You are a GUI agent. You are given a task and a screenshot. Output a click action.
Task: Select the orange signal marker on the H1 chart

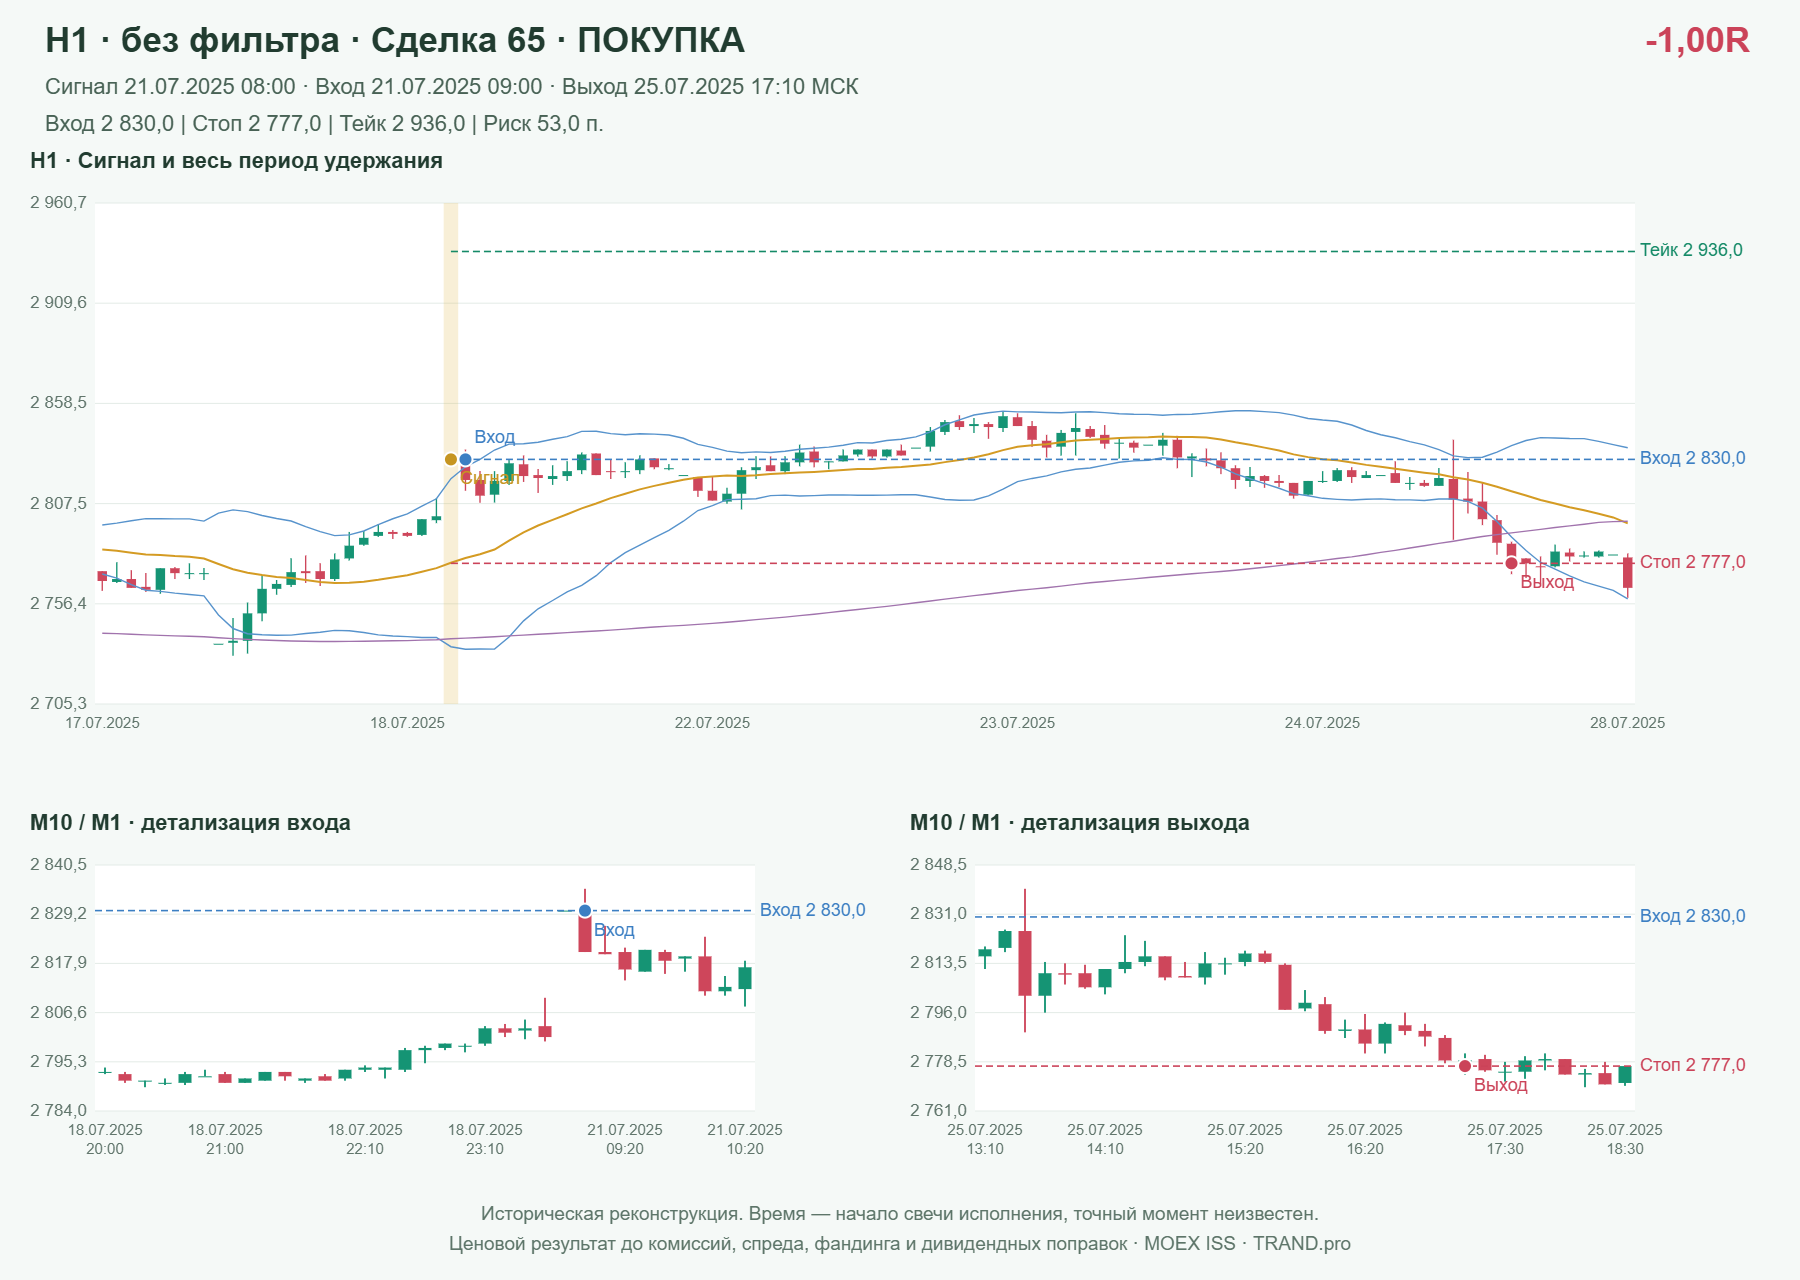pyautogui.click(x=451, y=460)
